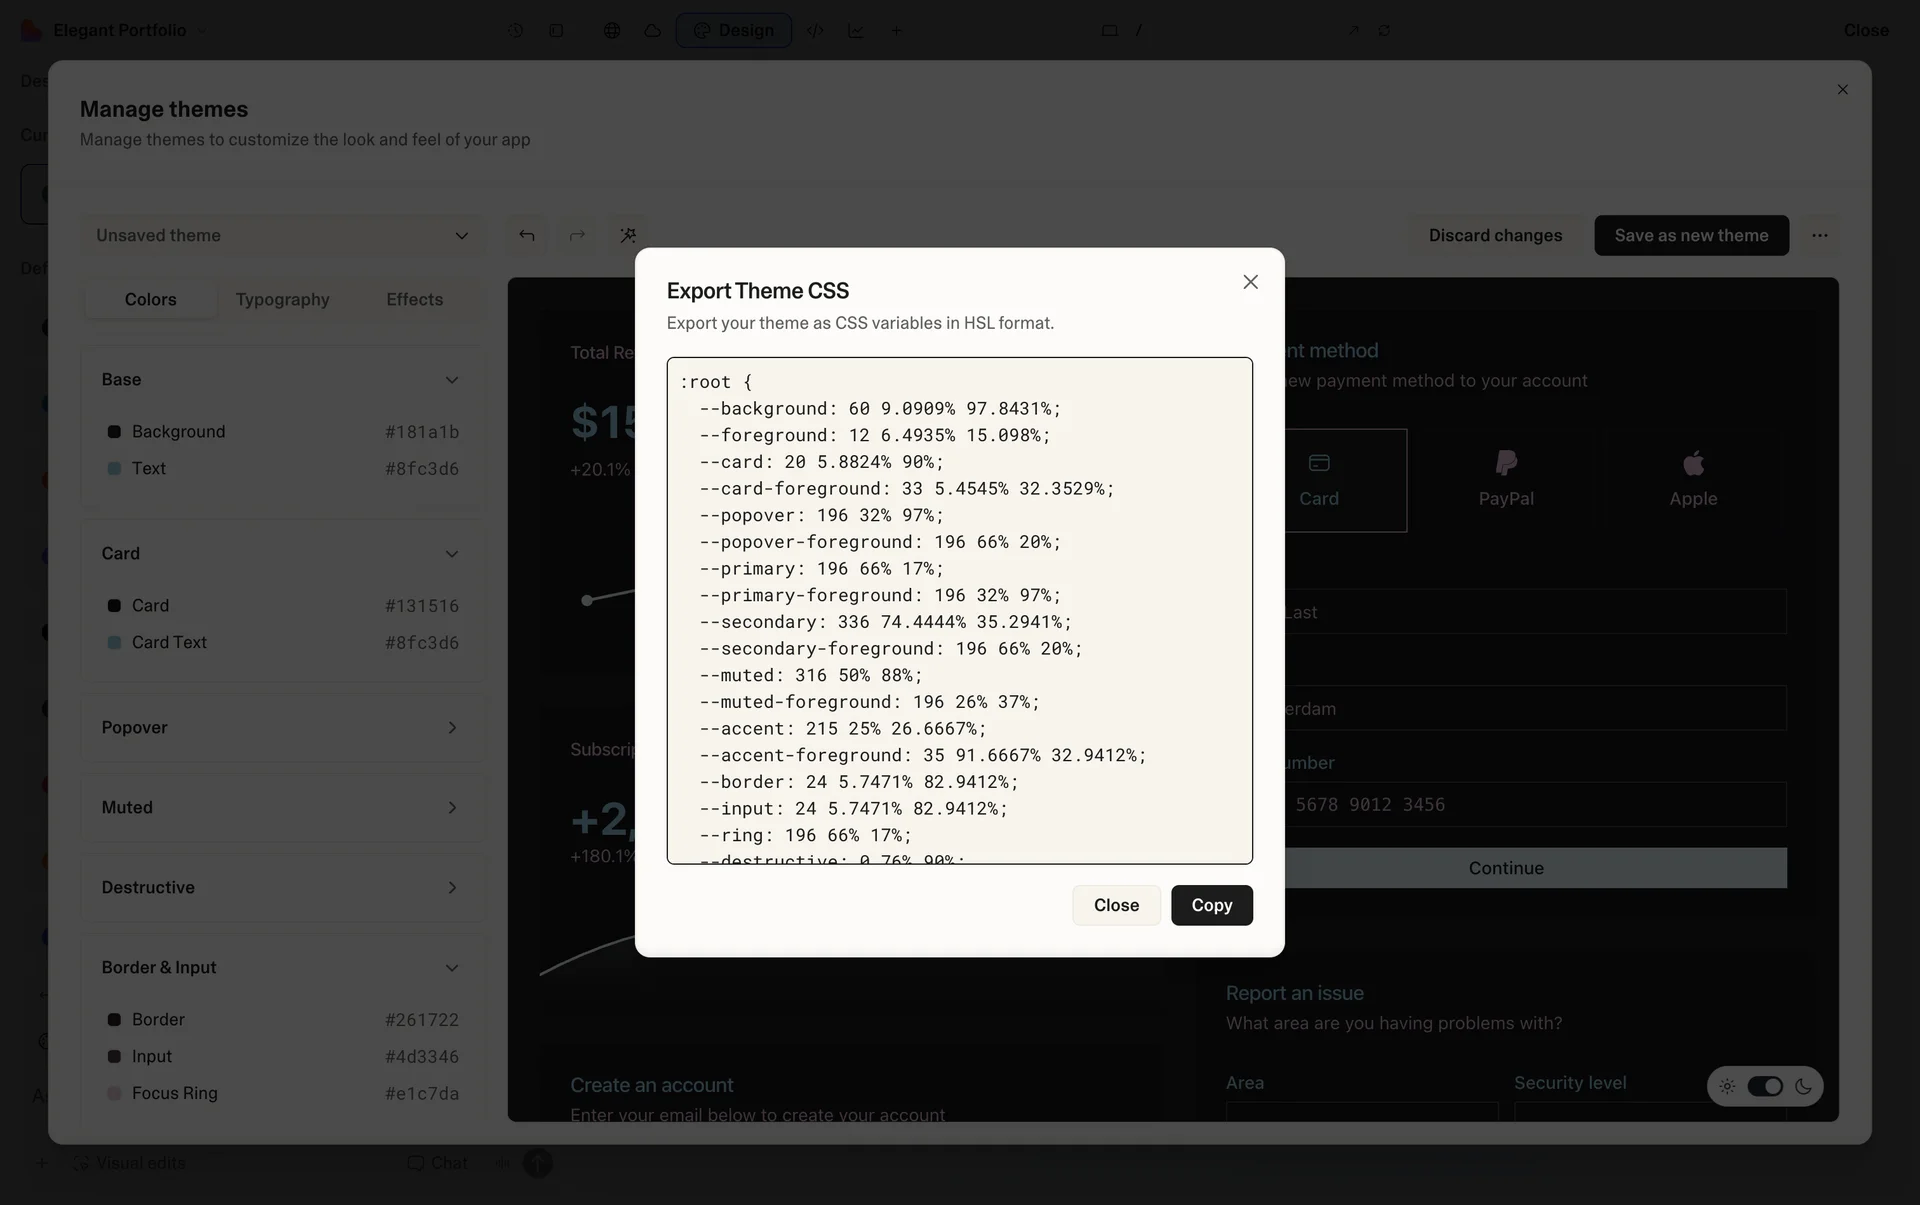Click the Background color swatch
The height and width of the screenshot is (1205, 1920).
pos(114,432)
